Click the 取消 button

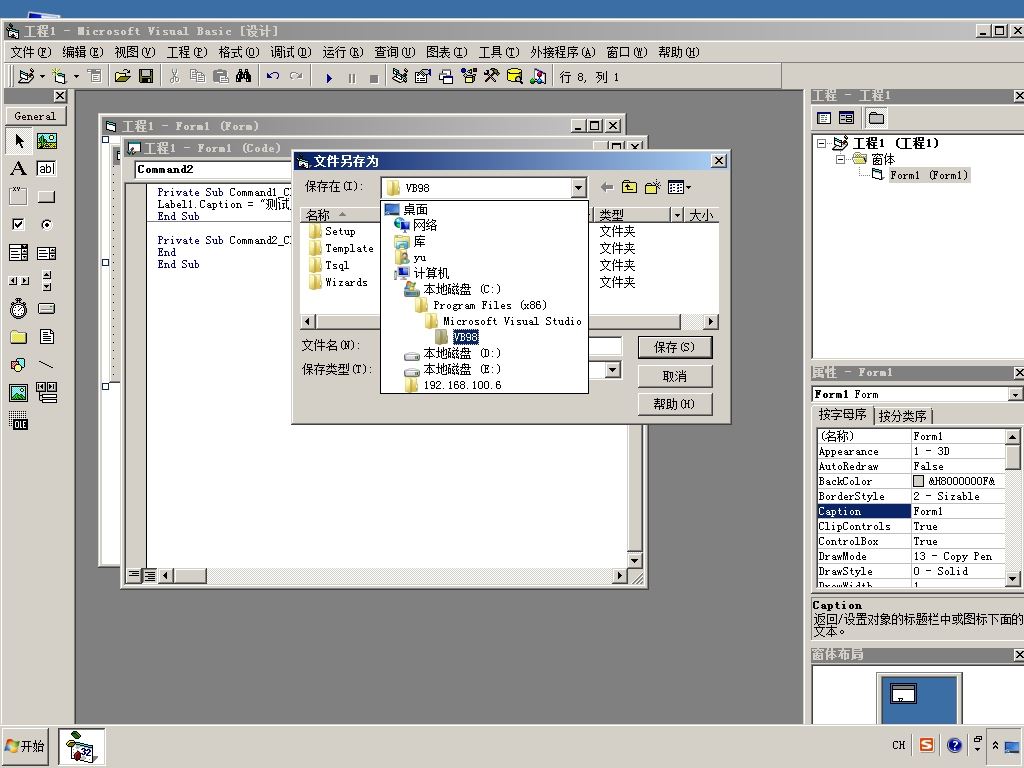[675, 376]
